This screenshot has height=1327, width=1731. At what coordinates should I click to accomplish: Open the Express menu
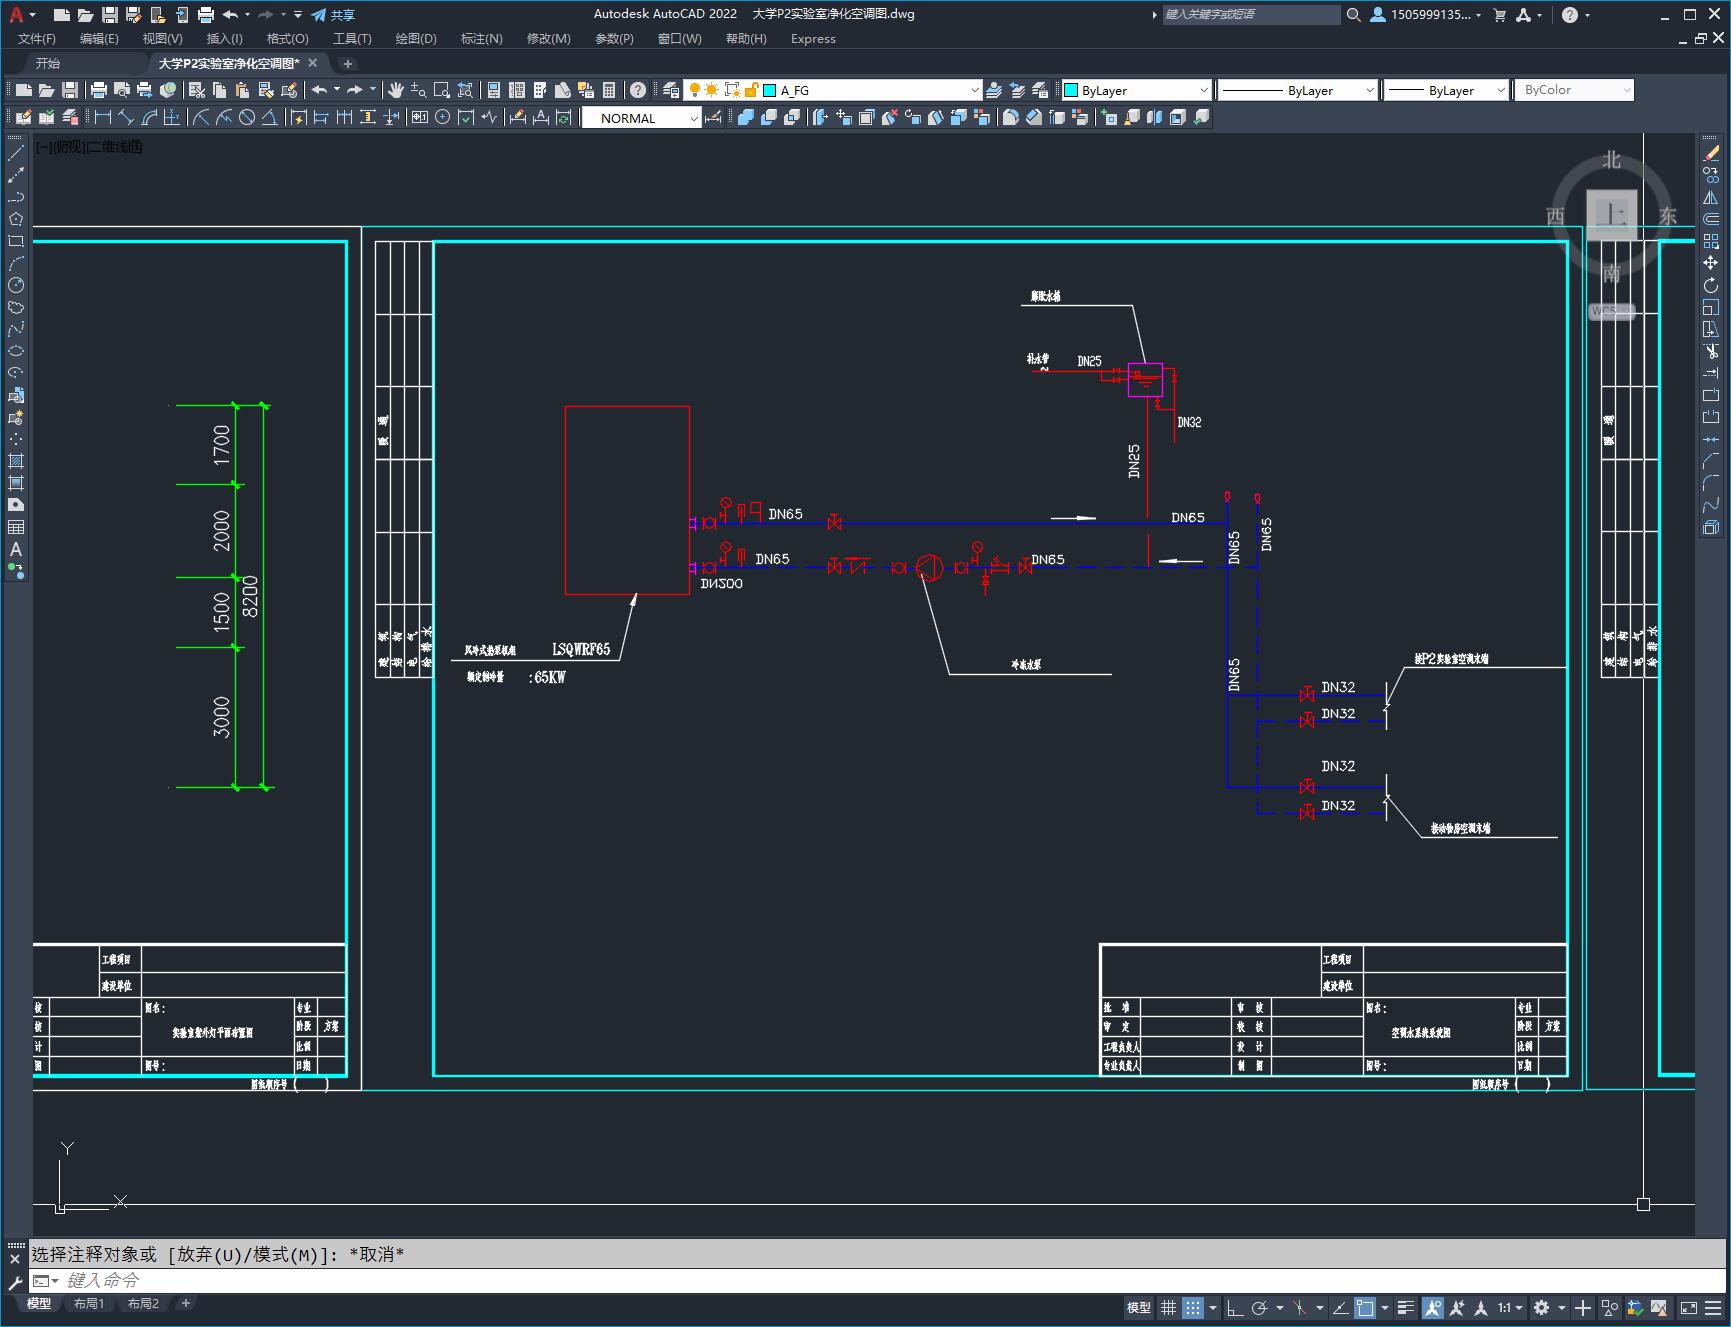(x=813, y=39)
